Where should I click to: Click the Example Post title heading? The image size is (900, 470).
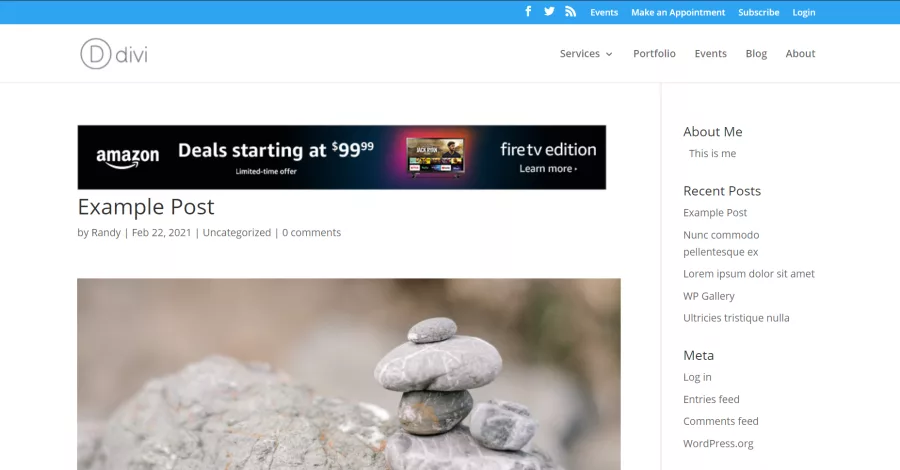click(x=146, y=207)
